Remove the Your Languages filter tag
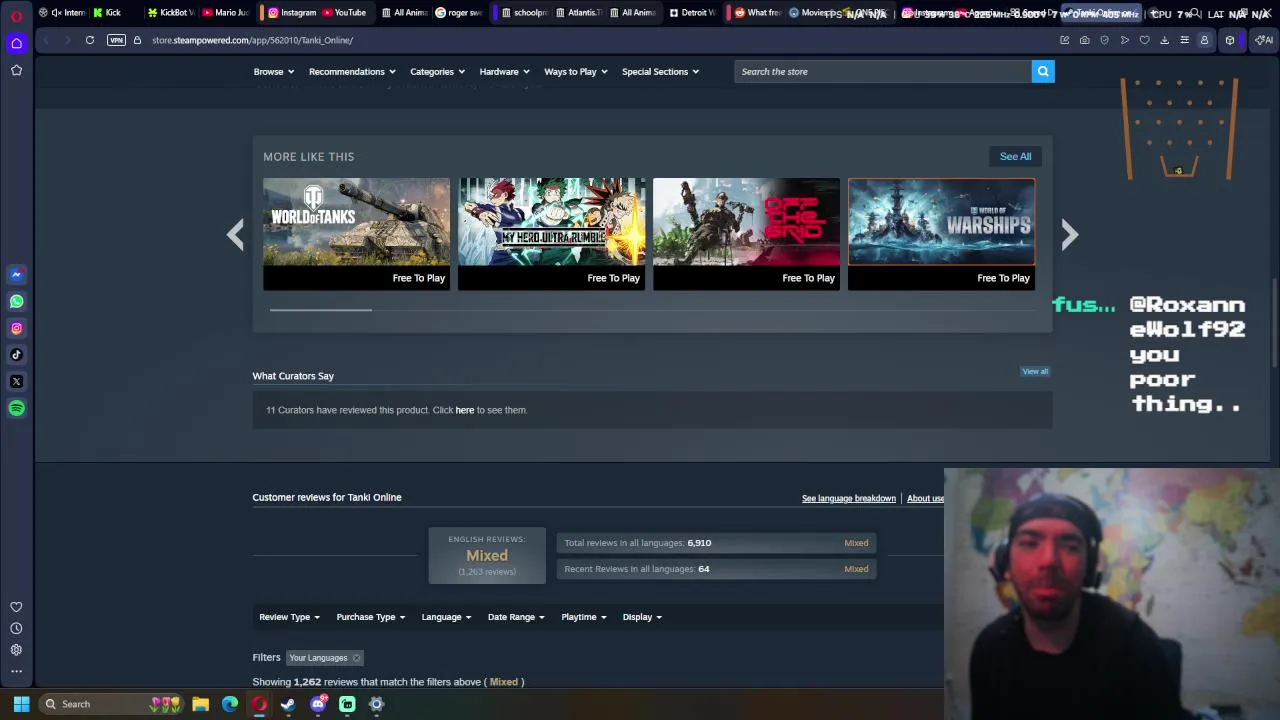Viewport: 1280px width, 720px height. point(356,658)
